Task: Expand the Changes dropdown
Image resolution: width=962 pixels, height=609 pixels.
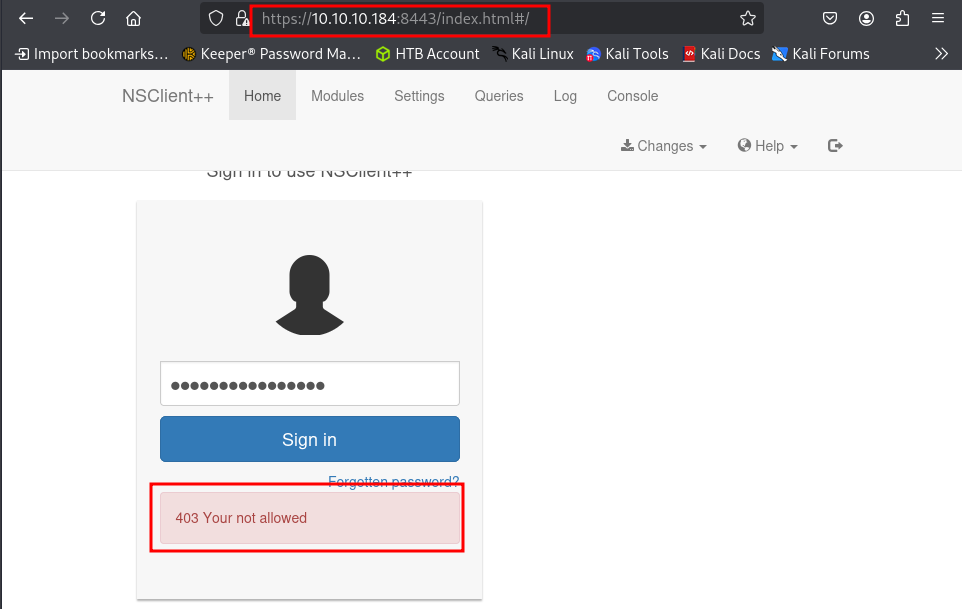Action: point(664,146)
